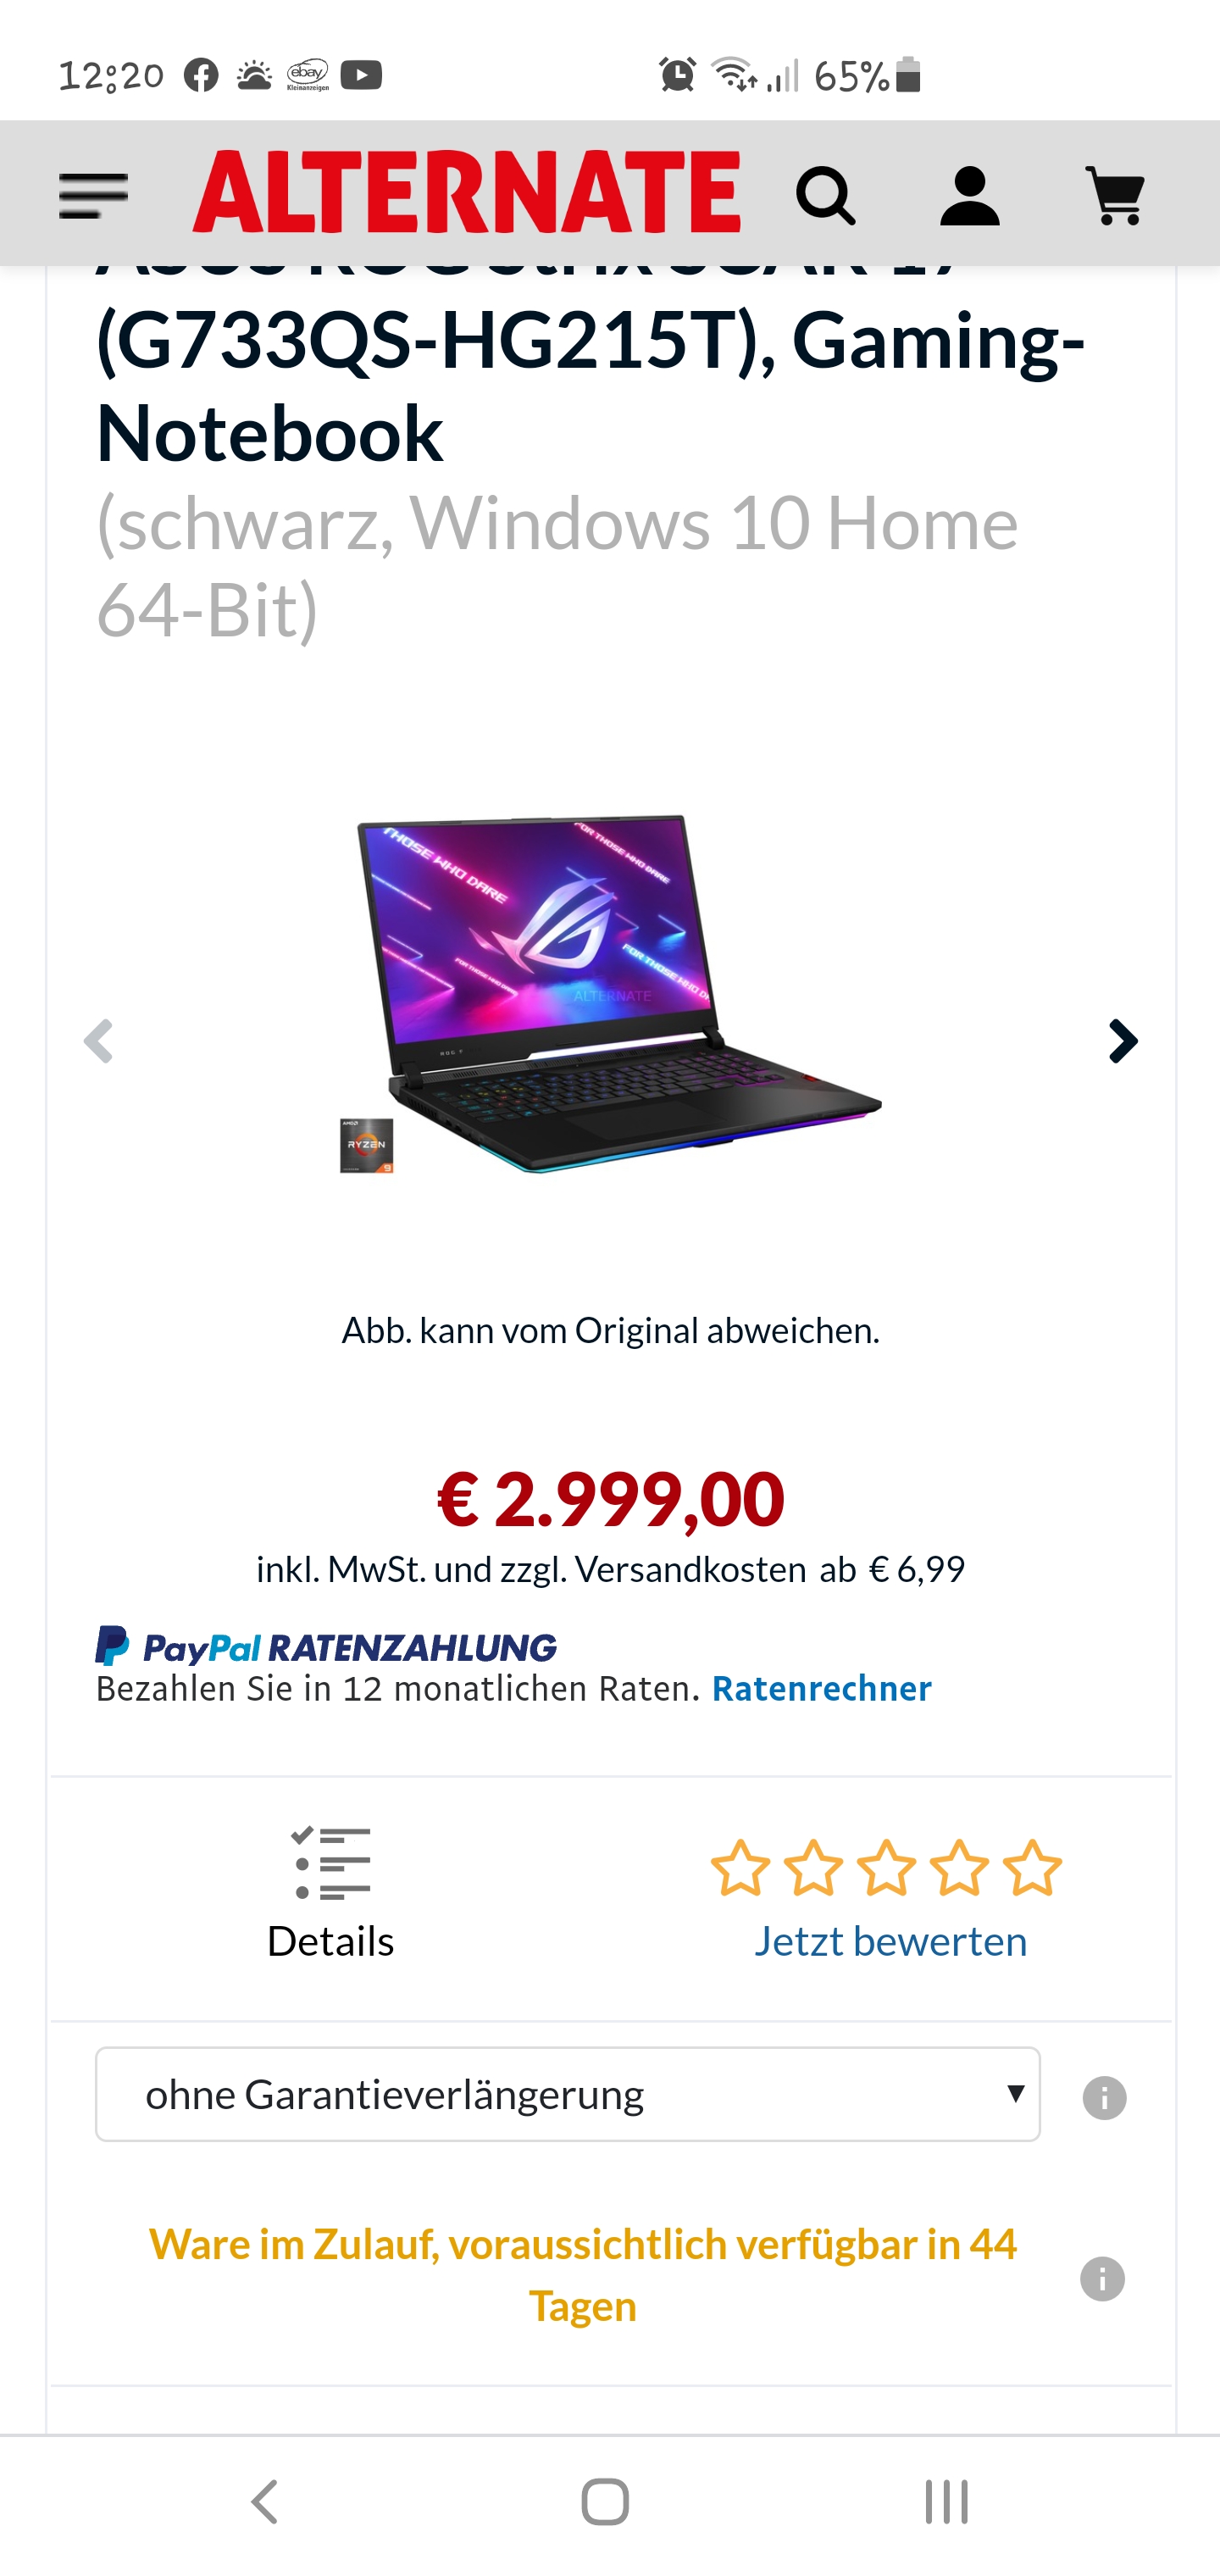1220x2576 pixels.
Task: Click 'Jetzt bewerten' link
Action: tap(890, 1941)
